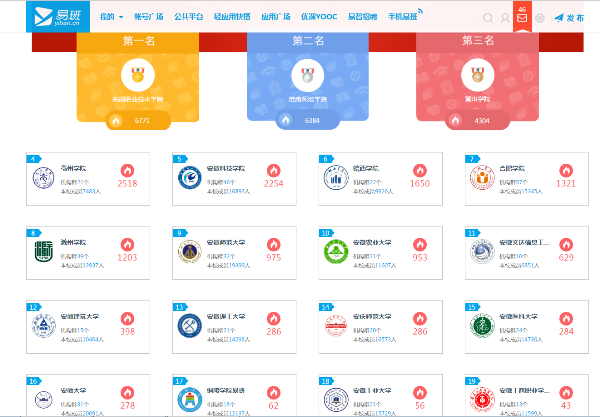Click the school logo on rank 4 card

[43, 178]
